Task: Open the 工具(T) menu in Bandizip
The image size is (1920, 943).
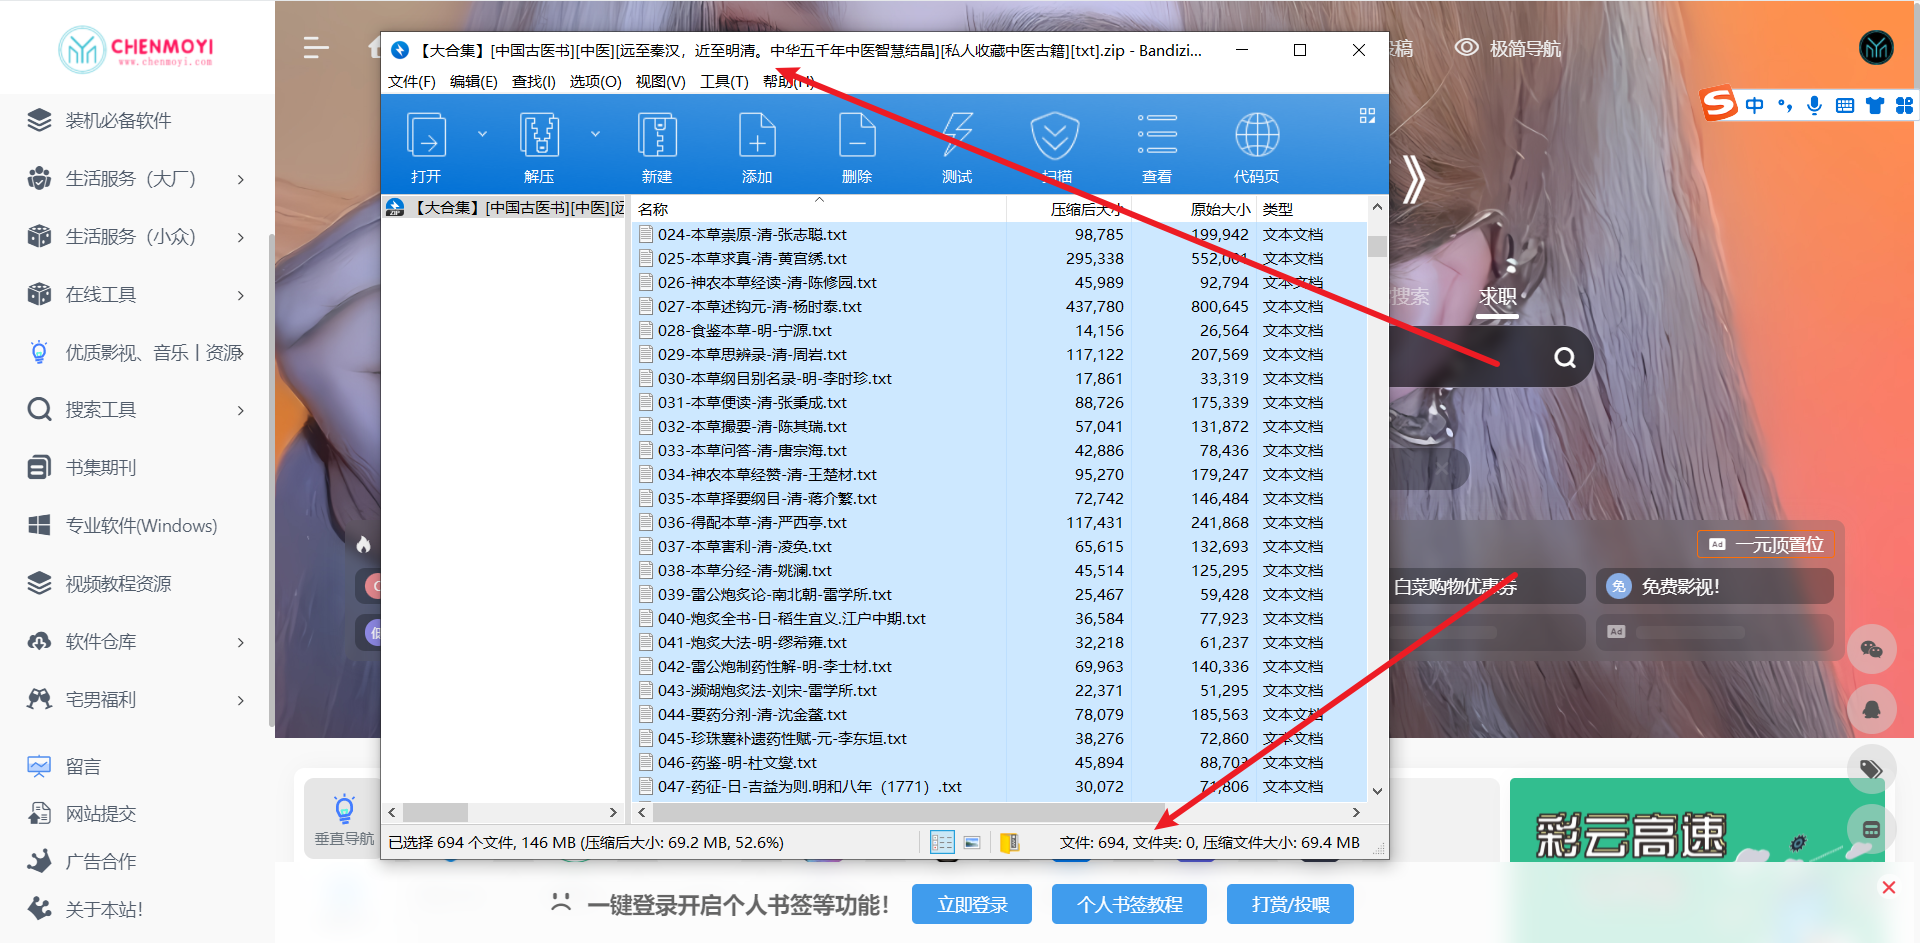Action: click(x=724, y=82)
